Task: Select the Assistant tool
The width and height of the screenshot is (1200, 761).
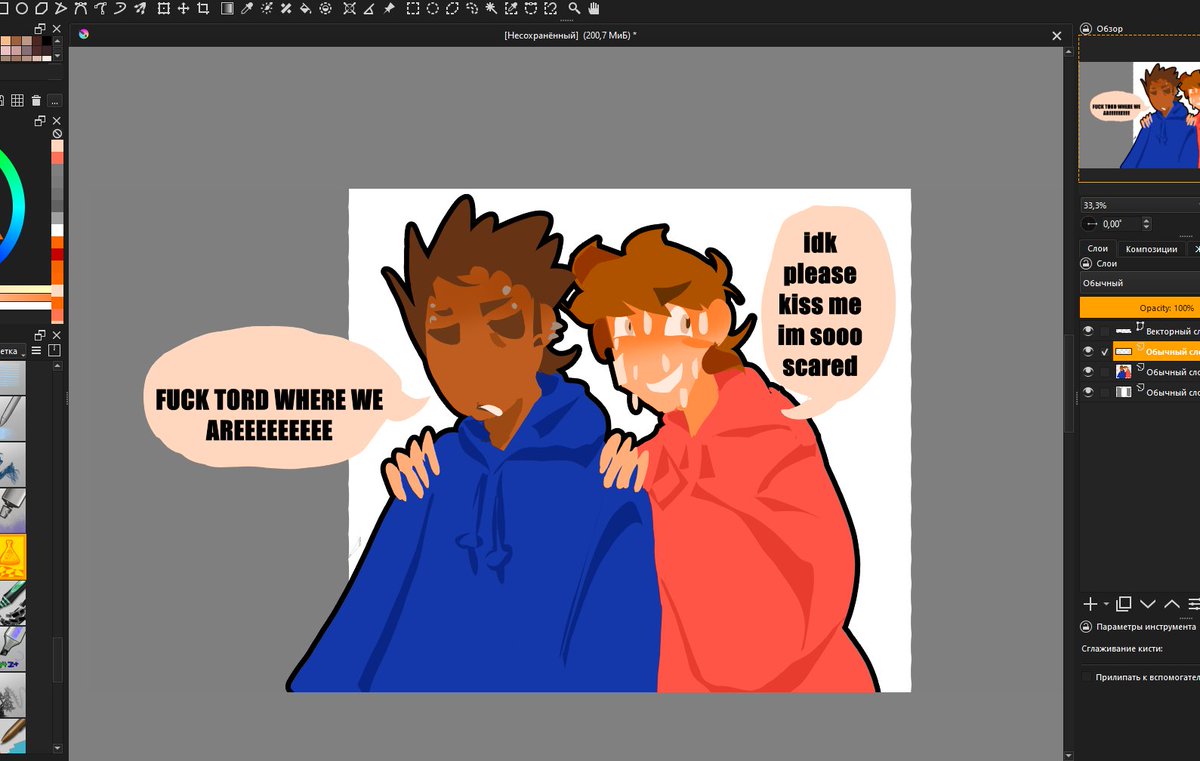Action: click(x=349, y=8)
